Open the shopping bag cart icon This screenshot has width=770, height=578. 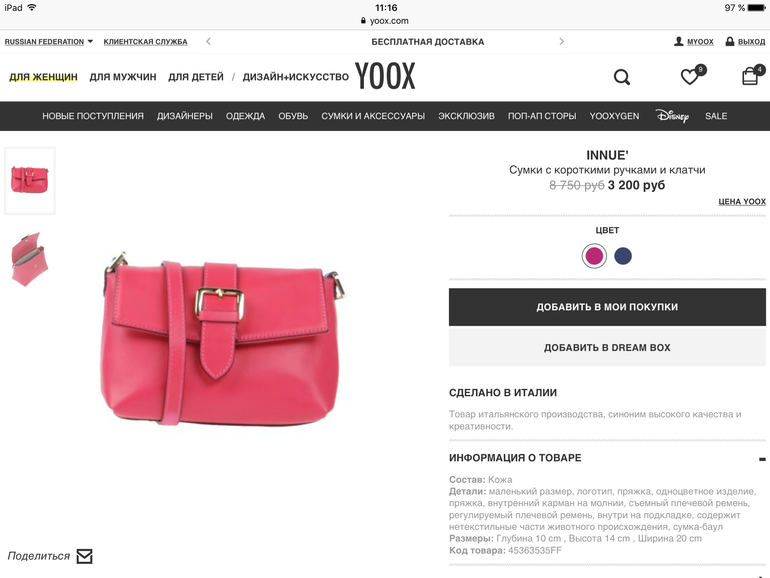[750, 77]
